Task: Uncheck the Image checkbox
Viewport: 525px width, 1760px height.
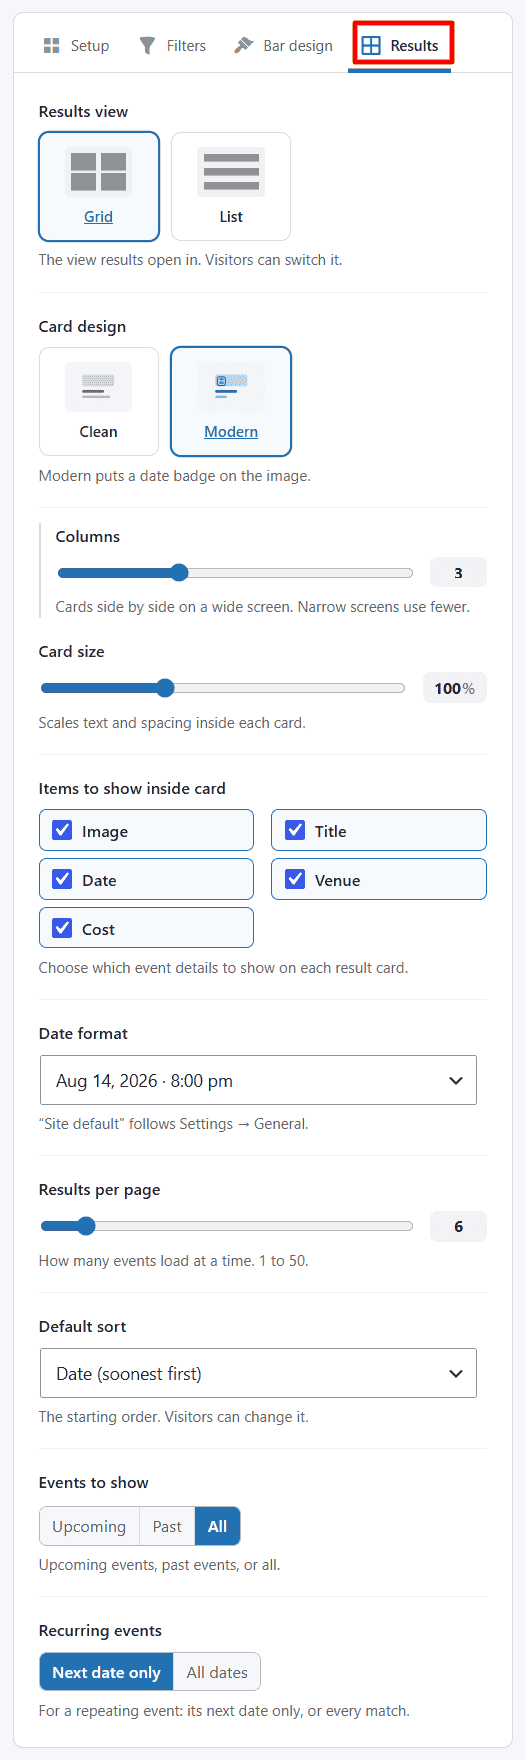Action: pos(62,830)
